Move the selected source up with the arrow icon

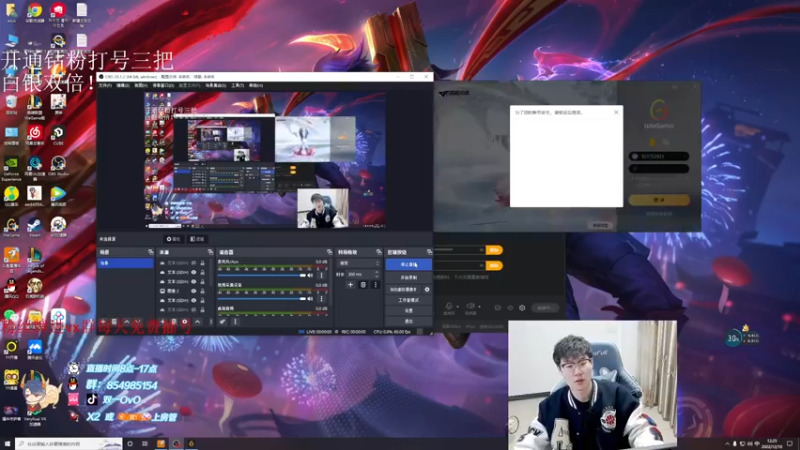197,321
